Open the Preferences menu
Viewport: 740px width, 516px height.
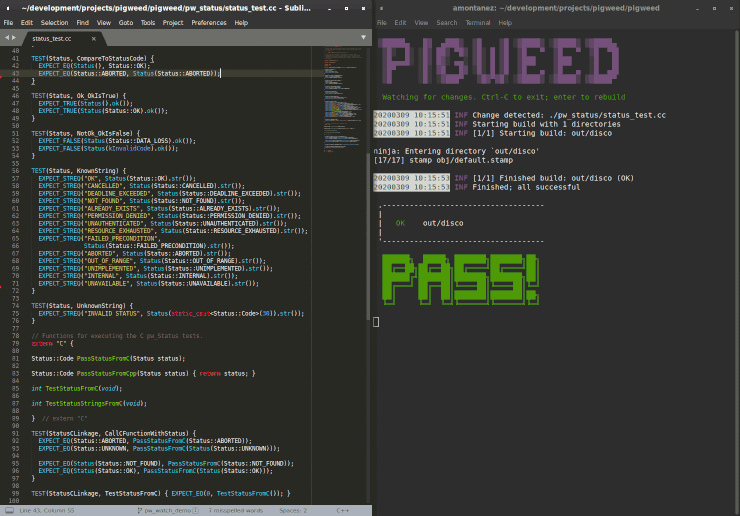(x=209, y=23)
